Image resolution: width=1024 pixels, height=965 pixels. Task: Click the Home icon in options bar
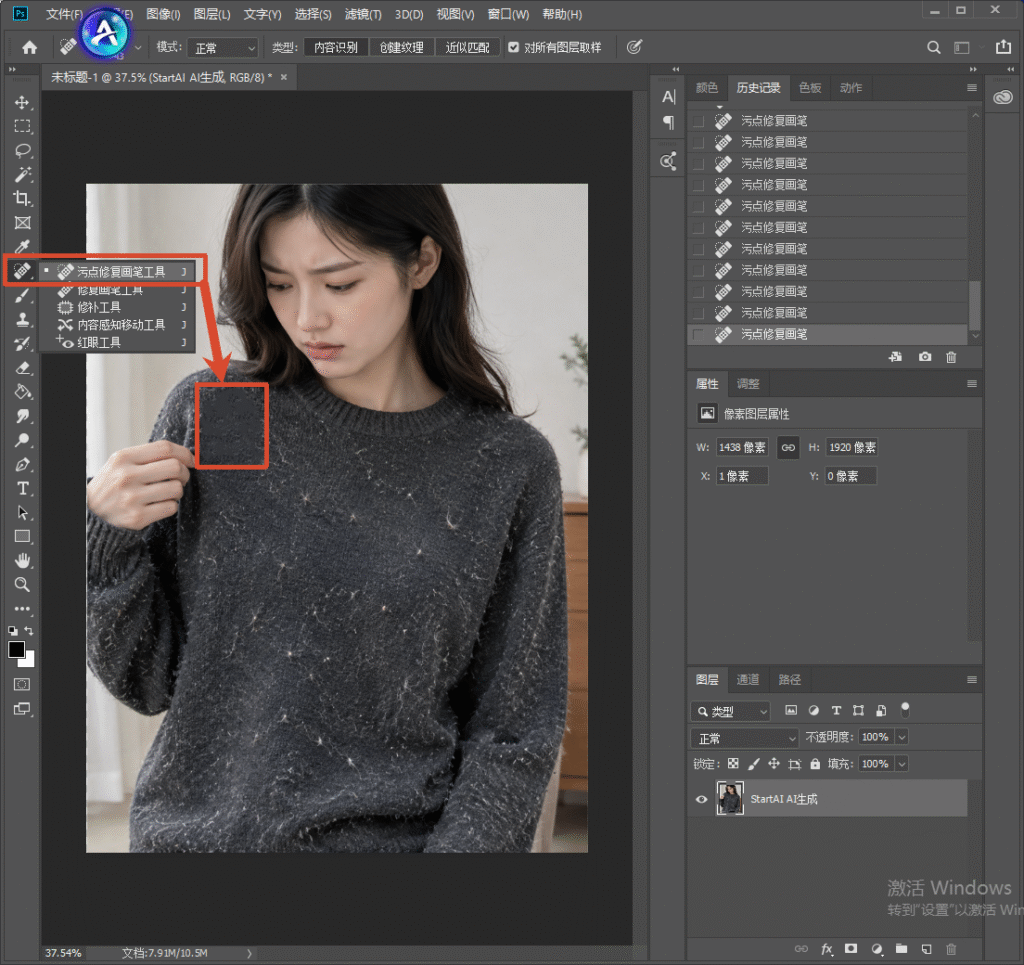click(x=29, y=48)
